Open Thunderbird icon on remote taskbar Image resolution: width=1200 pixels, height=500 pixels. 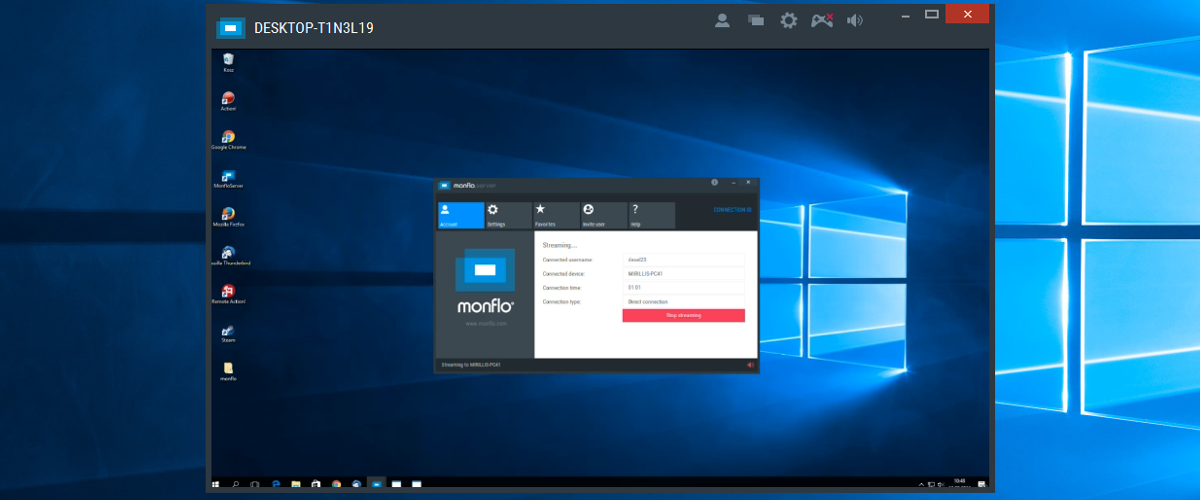(x=356, y=484)
